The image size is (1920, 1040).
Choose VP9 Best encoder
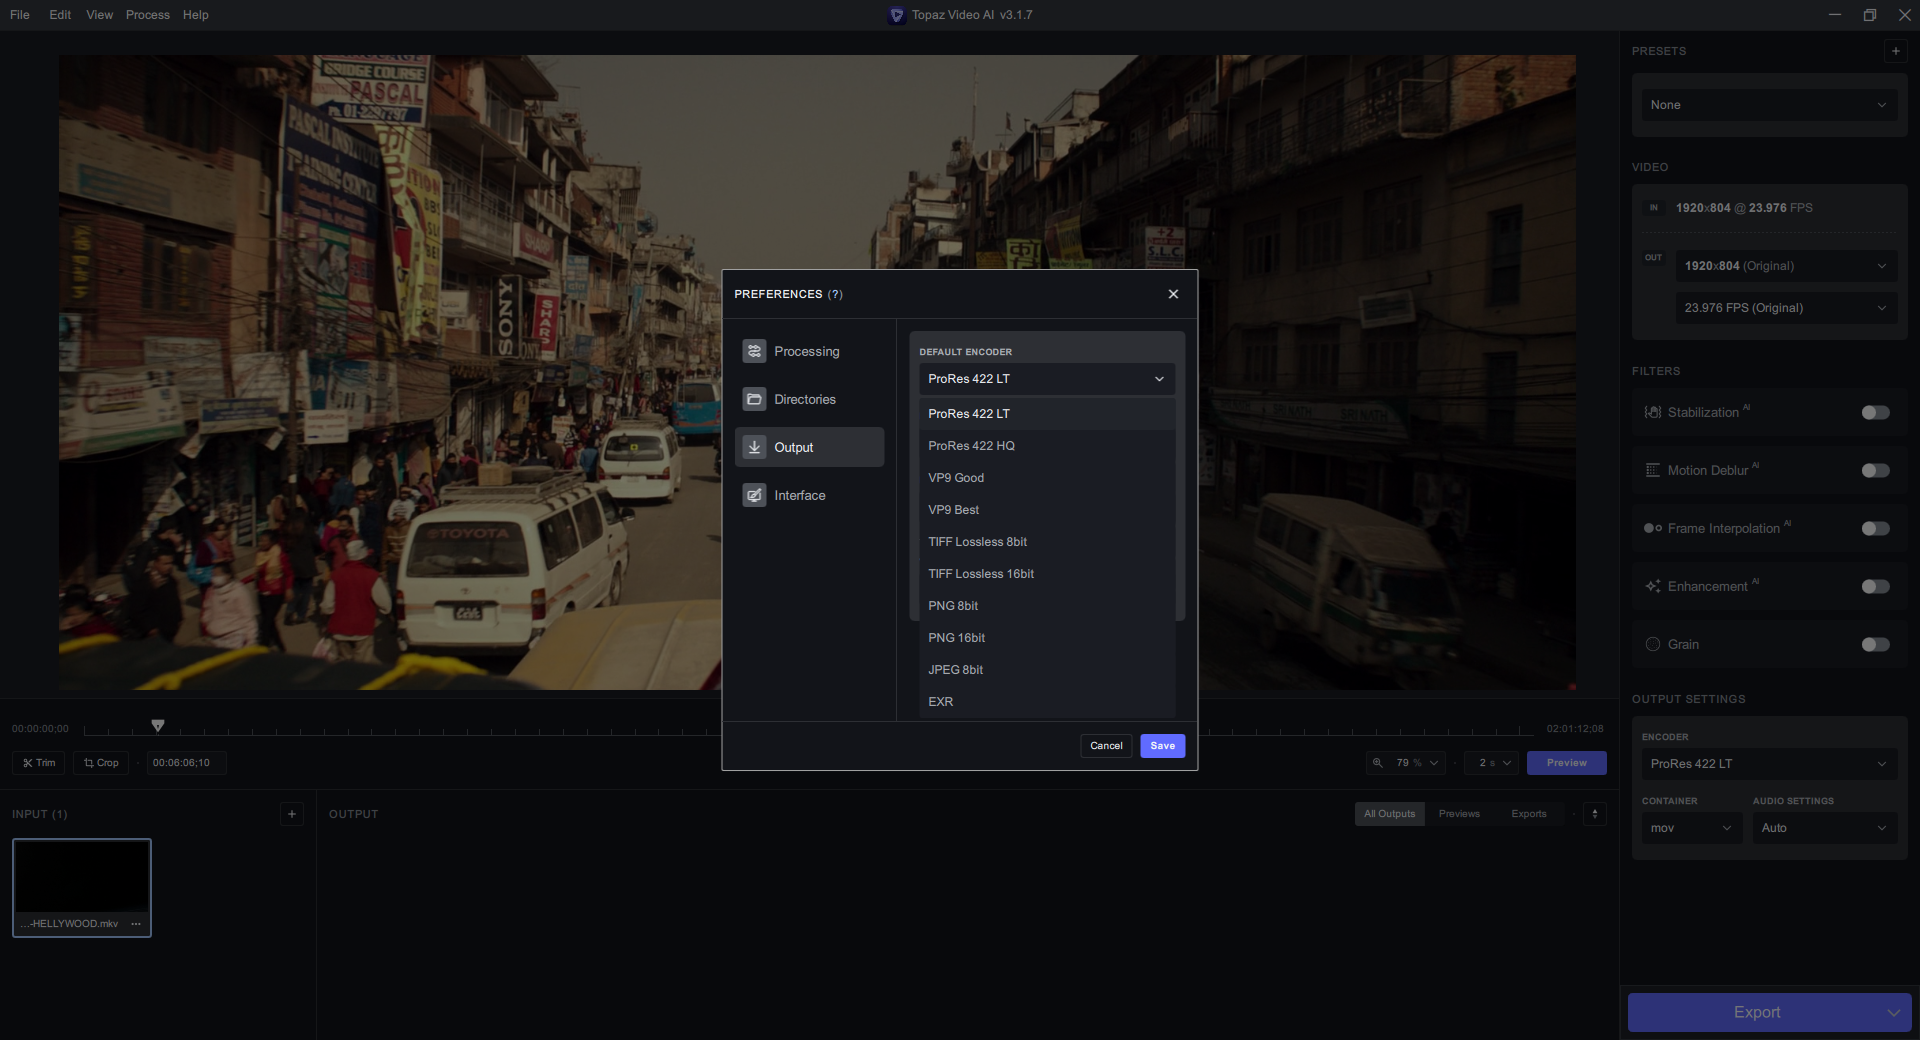point(1046,510)
